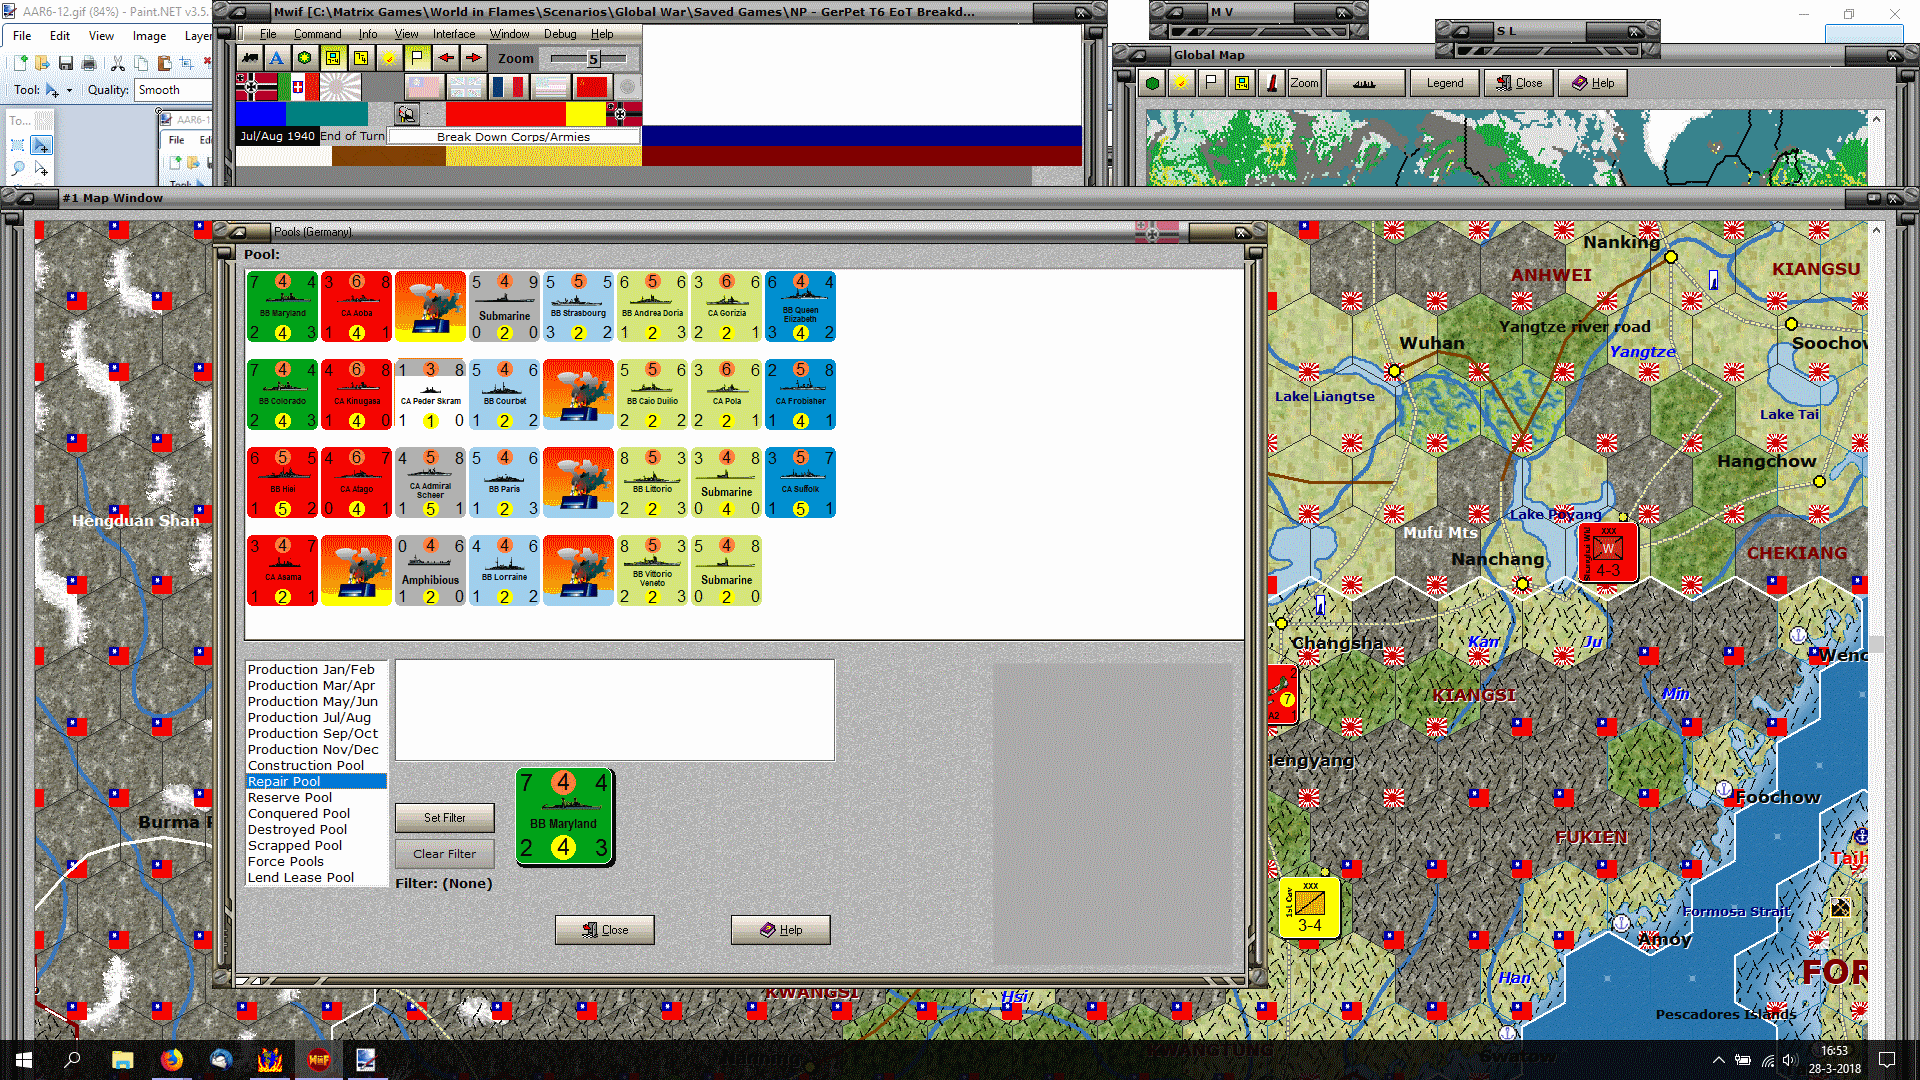Click the Paint.NET scissors cut icon
1920x1080 pixels.
pos(117,63)
